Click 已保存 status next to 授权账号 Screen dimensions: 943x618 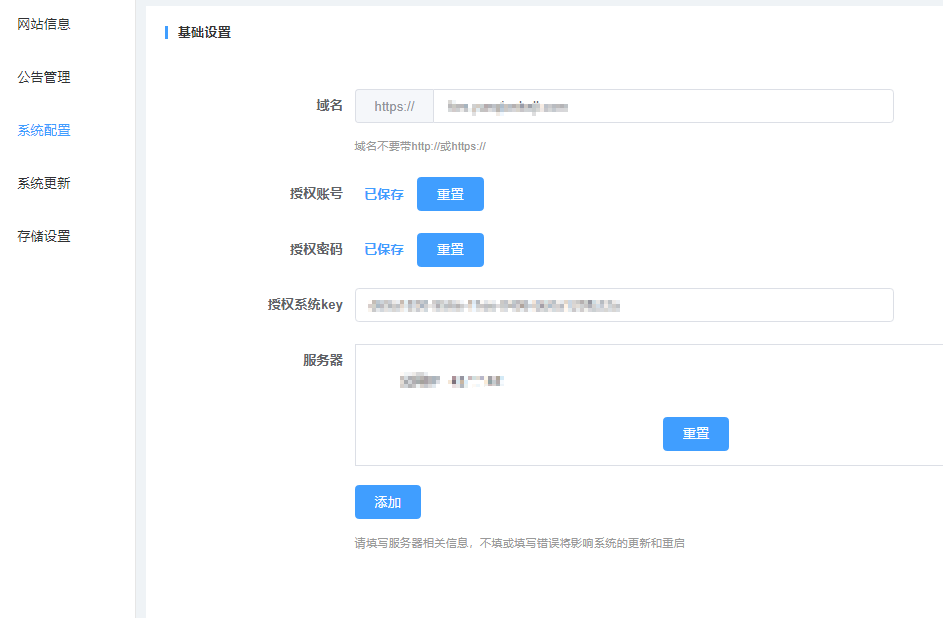(384, 195)
